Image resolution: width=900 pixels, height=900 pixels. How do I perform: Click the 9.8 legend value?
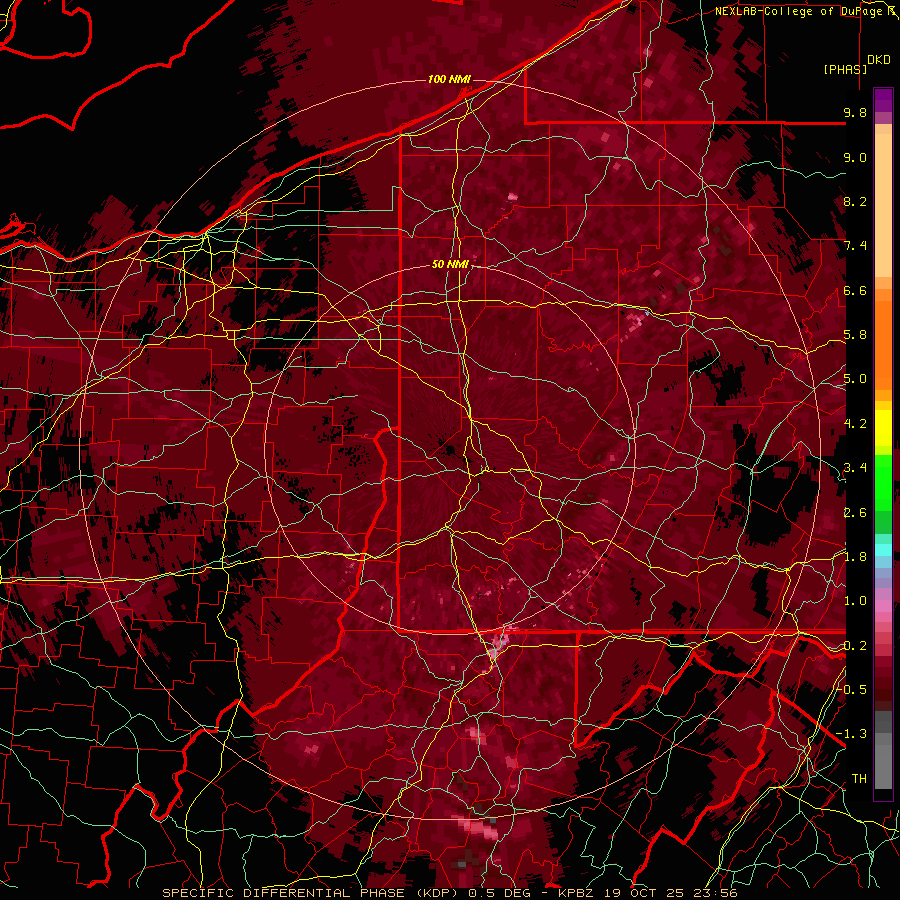(x=855, y=112)
